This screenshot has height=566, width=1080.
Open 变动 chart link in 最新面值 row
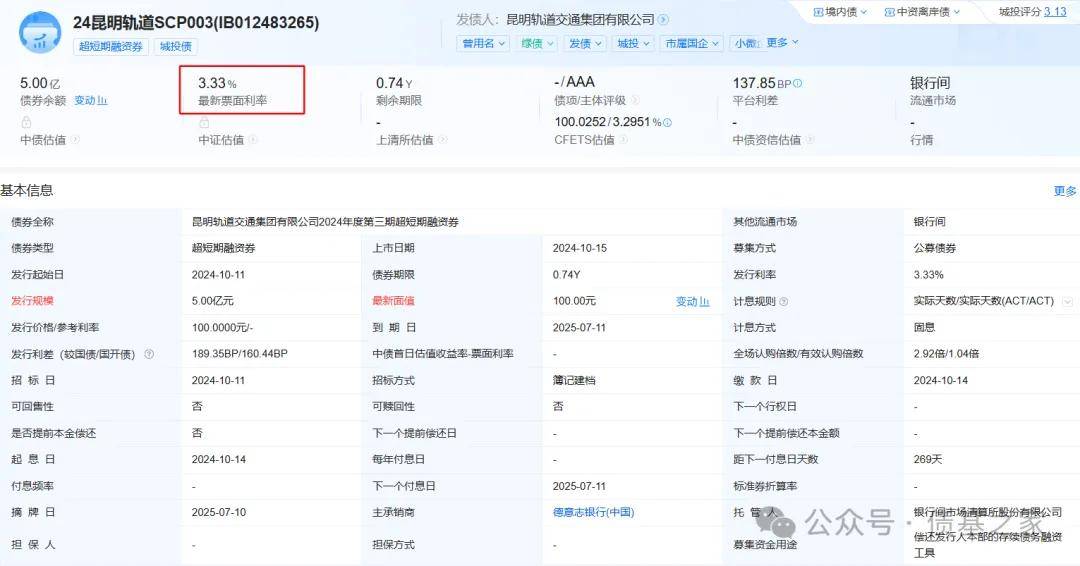pos(692,302)
